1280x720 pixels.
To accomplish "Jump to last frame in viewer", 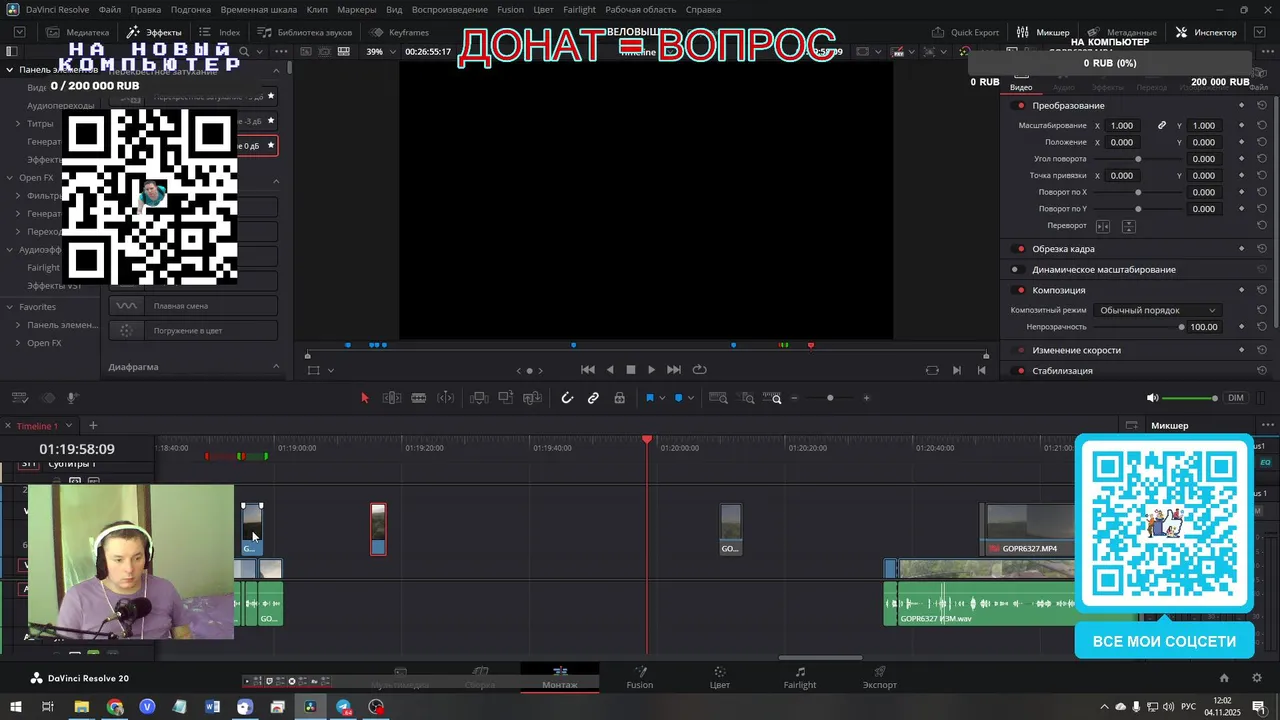I will (x=674, y=370).
